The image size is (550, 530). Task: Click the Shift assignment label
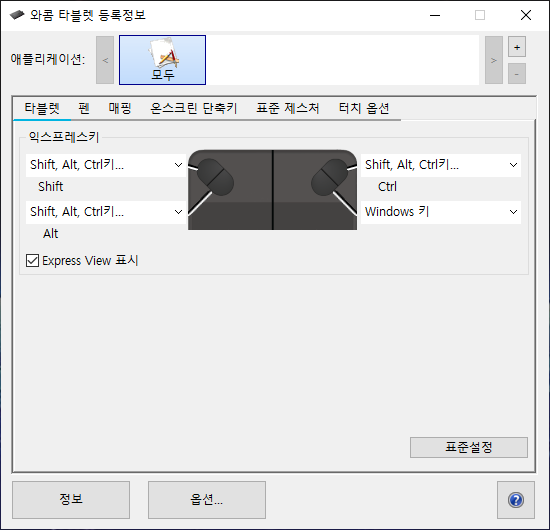click(x=51, y=187)
